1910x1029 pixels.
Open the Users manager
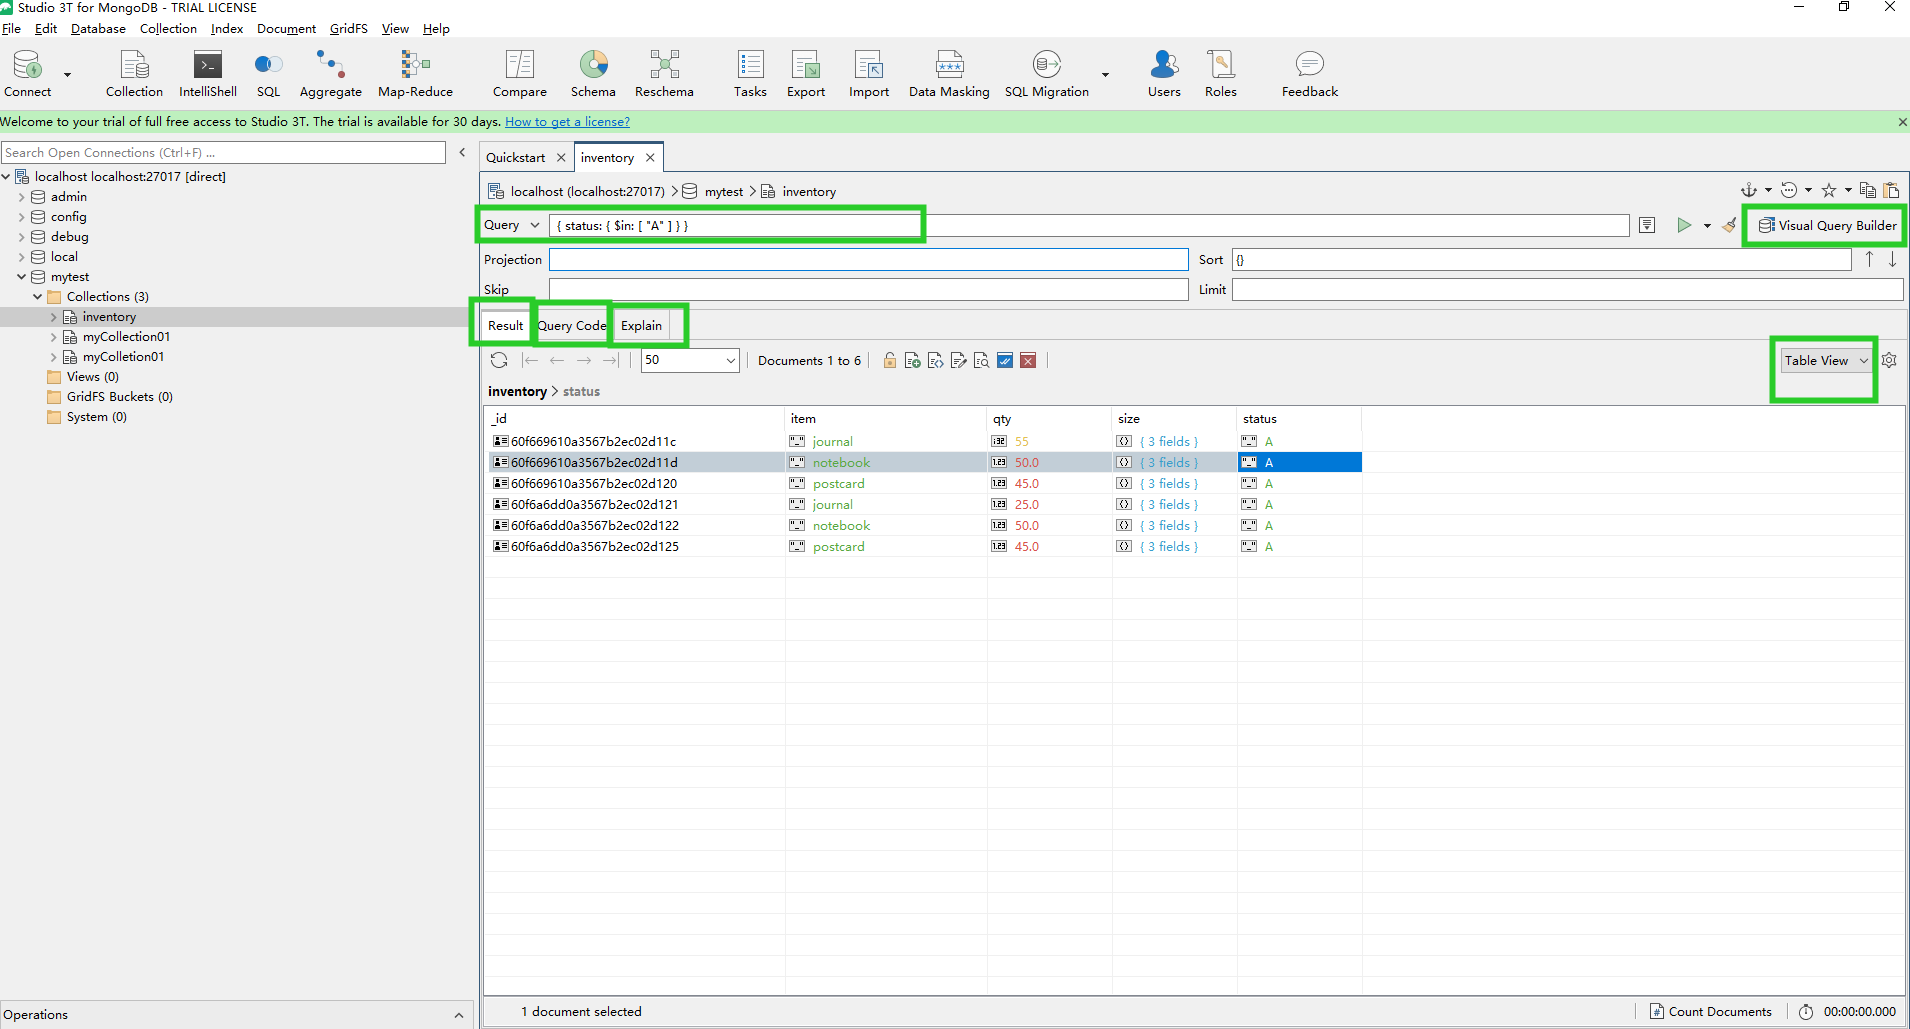[1164, 74]
